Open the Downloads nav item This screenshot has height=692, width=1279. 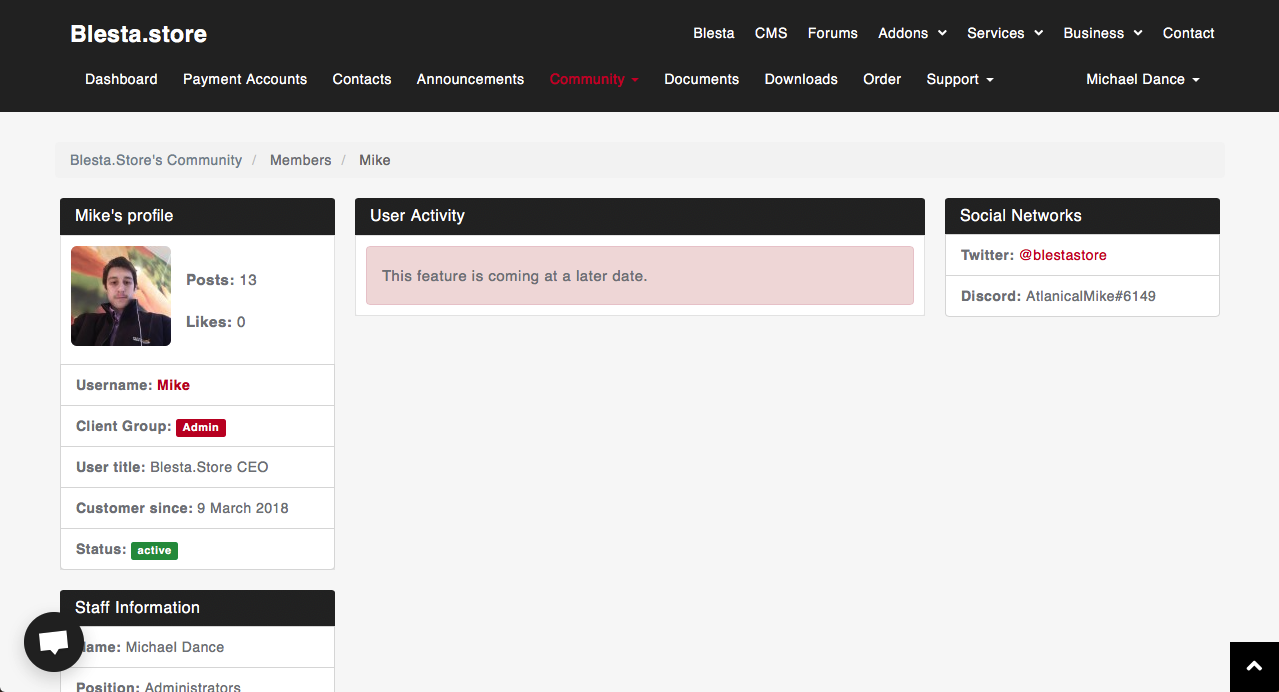point(801,79)
